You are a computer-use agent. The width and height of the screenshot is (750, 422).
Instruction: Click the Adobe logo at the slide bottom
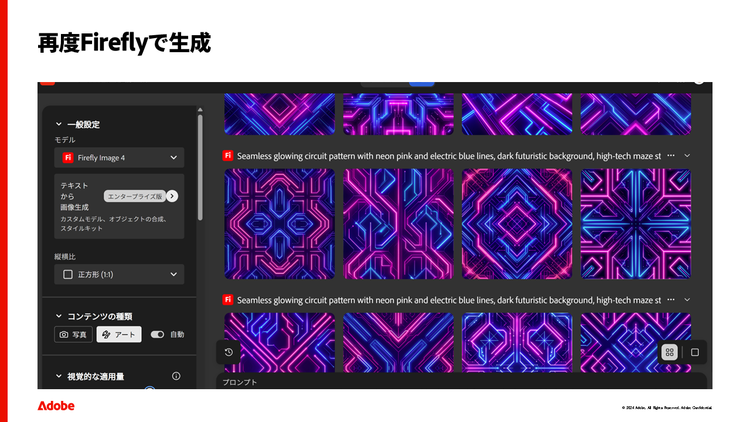(x=56, y=406)
